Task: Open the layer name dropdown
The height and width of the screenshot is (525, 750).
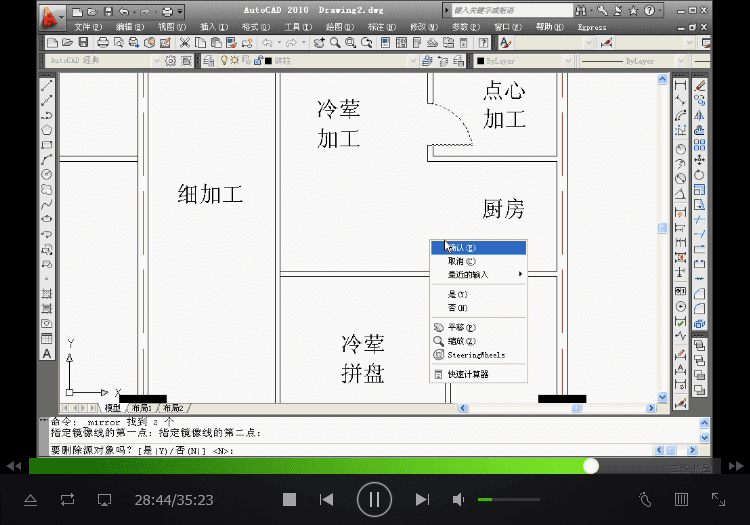Action: coord(413,61)
